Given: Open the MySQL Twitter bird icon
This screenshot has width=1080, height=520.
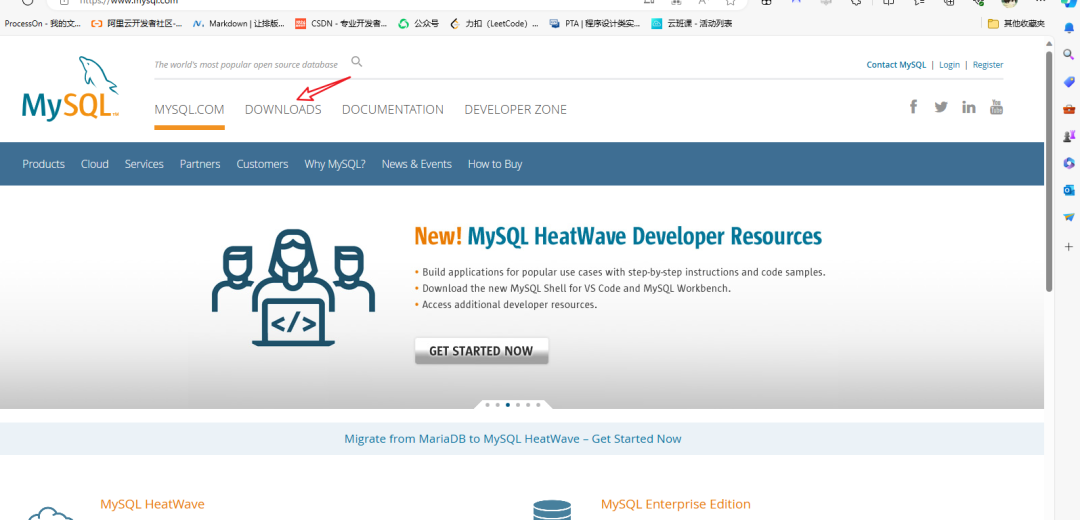Looking at the screenshot, I should pos(941,107).
